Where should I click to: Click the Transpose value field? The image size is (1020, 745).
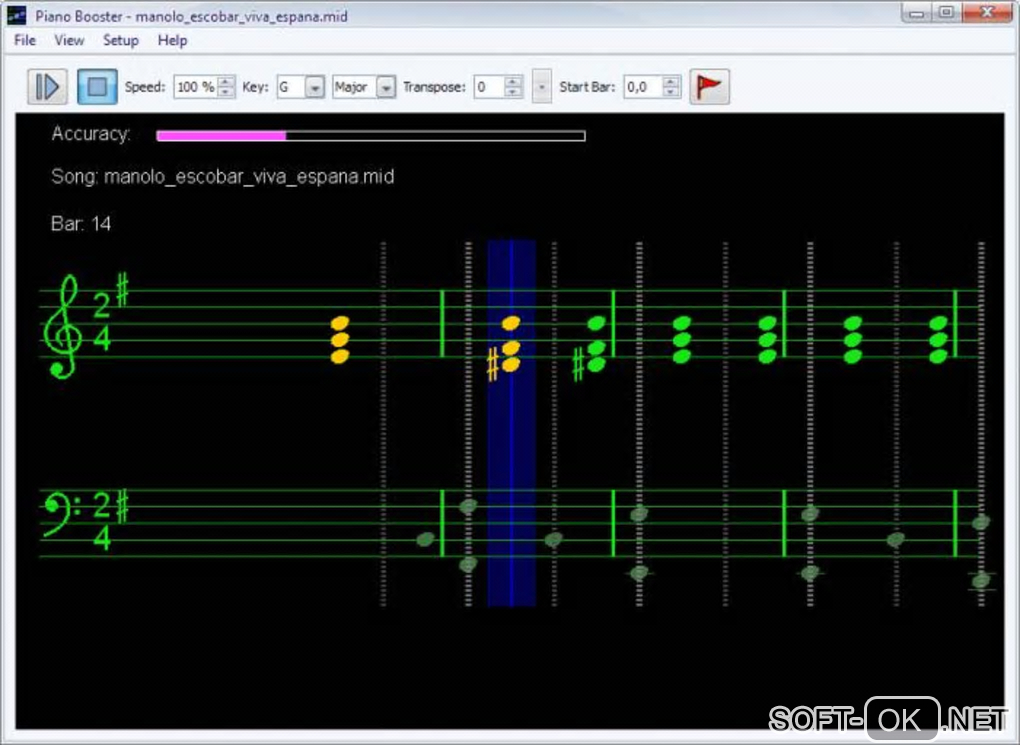(489, 87)
